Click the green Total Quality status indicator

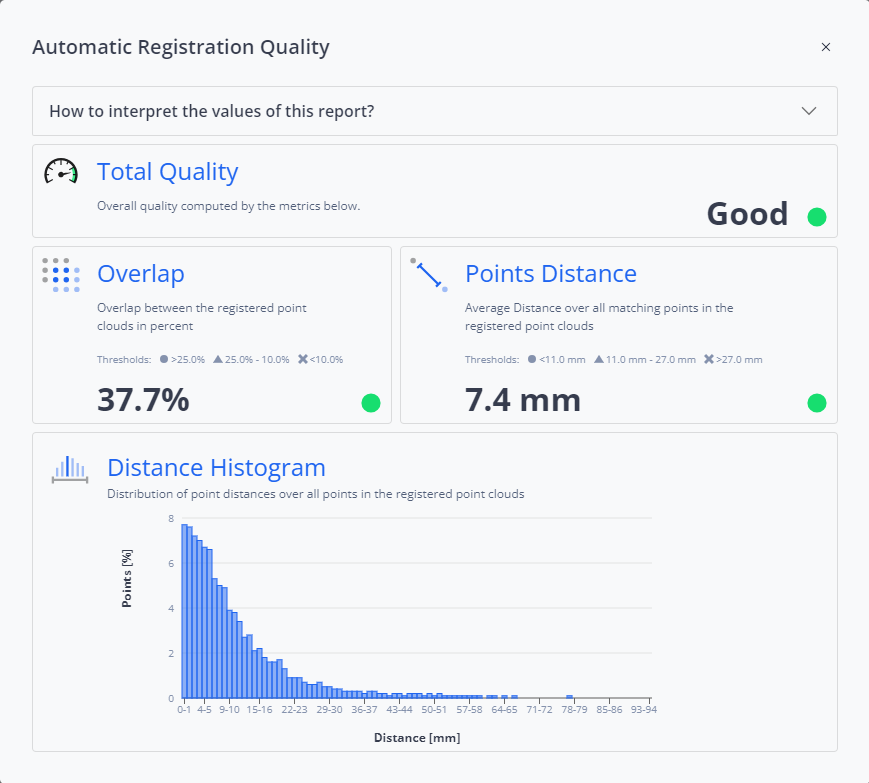(x=817, y=216)
